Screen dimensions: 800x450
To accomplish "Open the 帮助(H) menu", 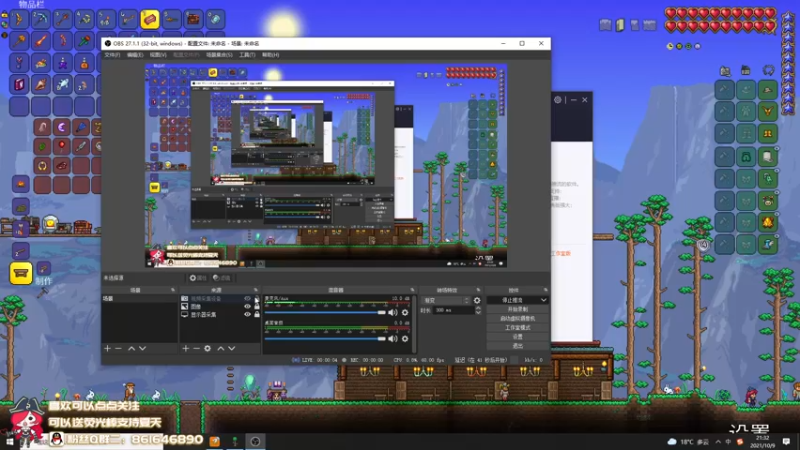I will point(270,55).
